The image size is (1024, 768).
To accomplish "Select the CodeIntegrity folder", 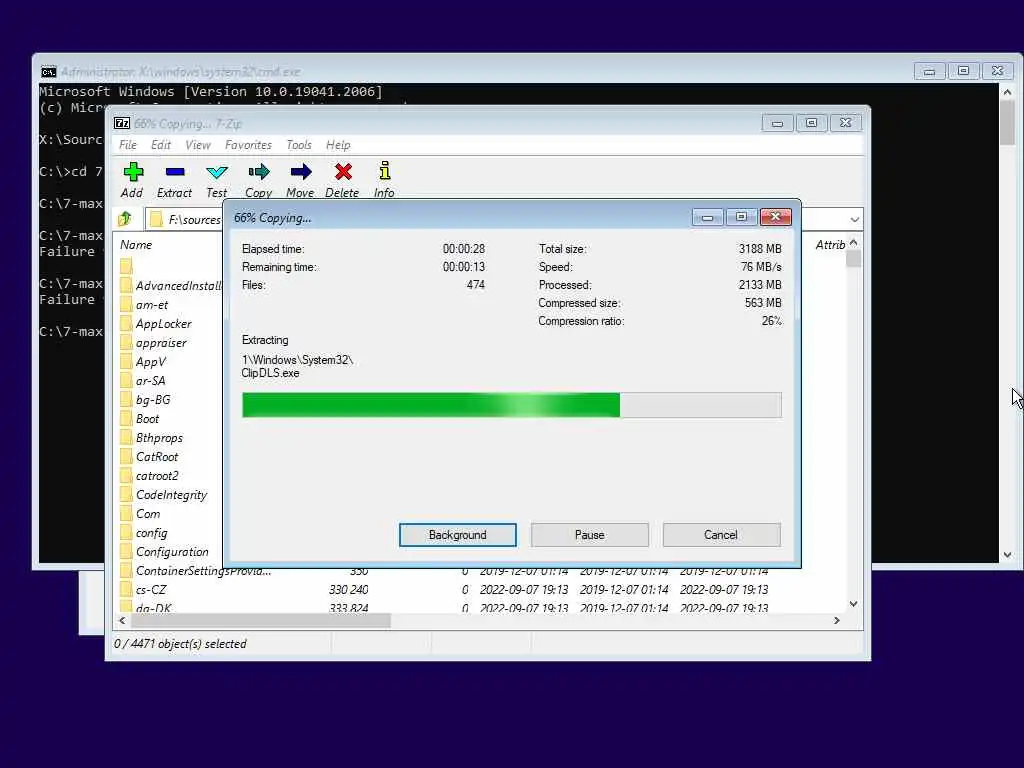I will click(x=171, y=495).
